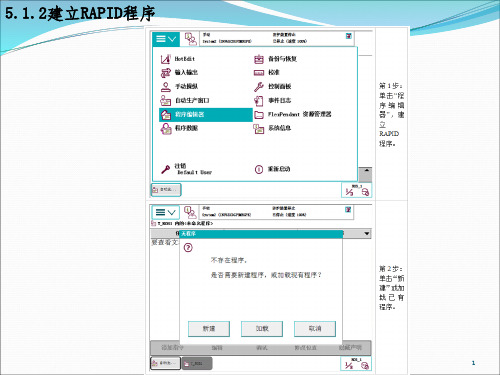This screenshot has width=500, height=375.
Task: Click the 注销 Default User logout item
Action: pyautogui.click(x=186, y=169)
